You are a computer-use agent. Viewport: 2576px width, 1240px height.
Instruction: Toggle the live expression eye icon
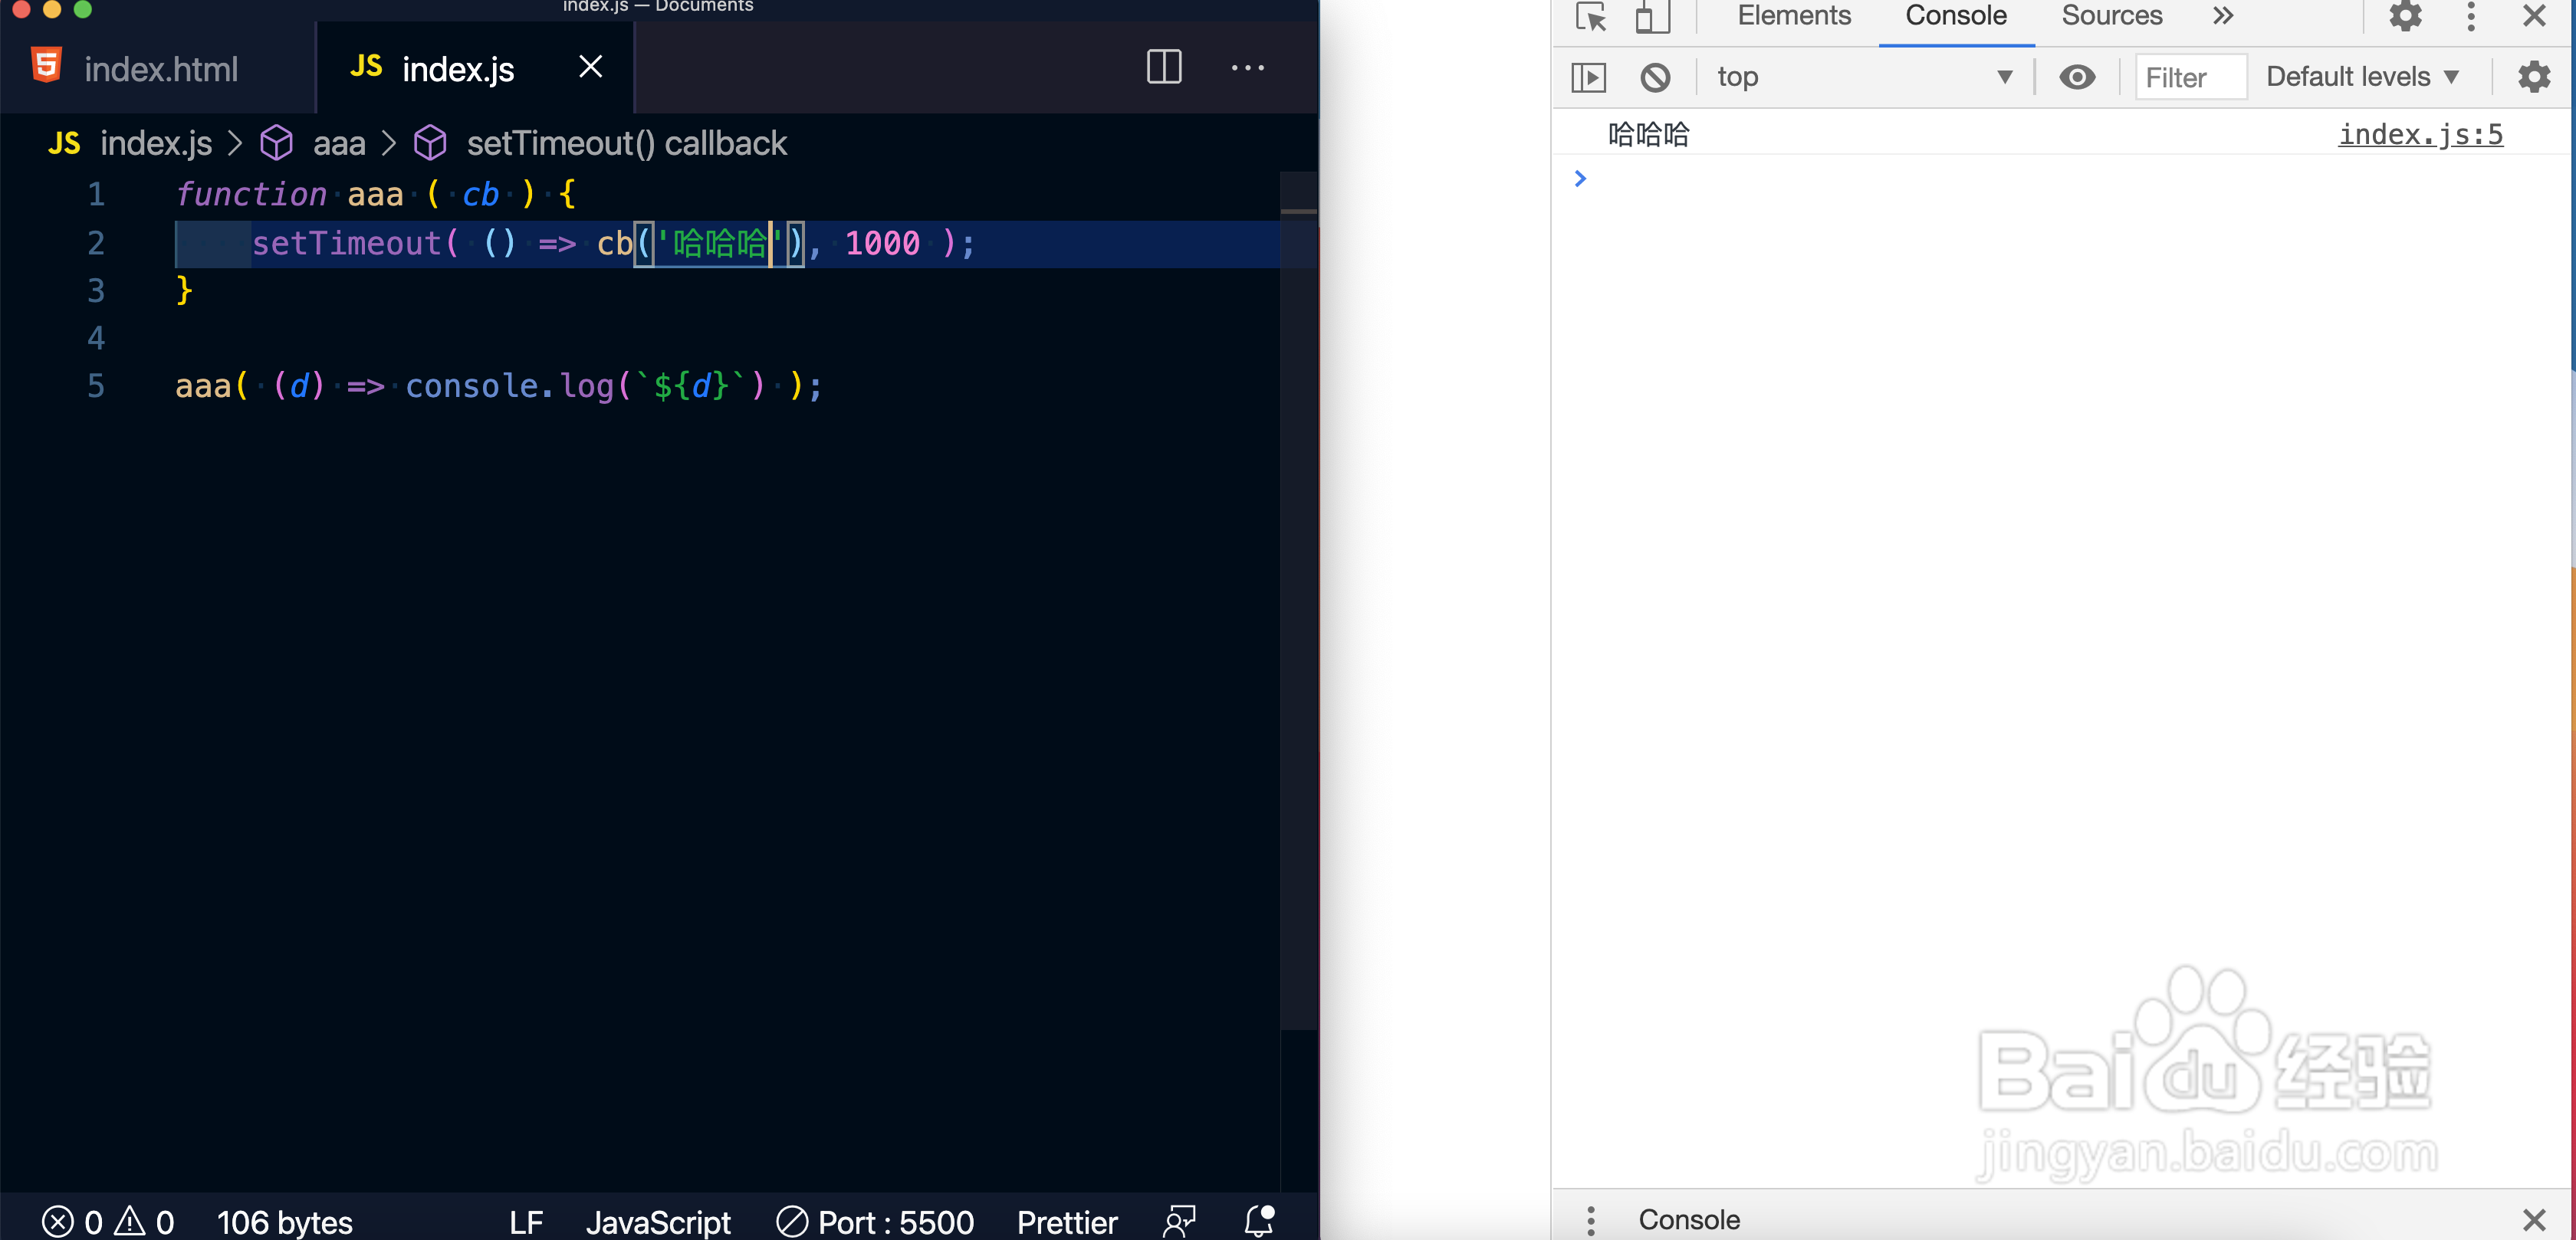click(x=2077, y=77)
